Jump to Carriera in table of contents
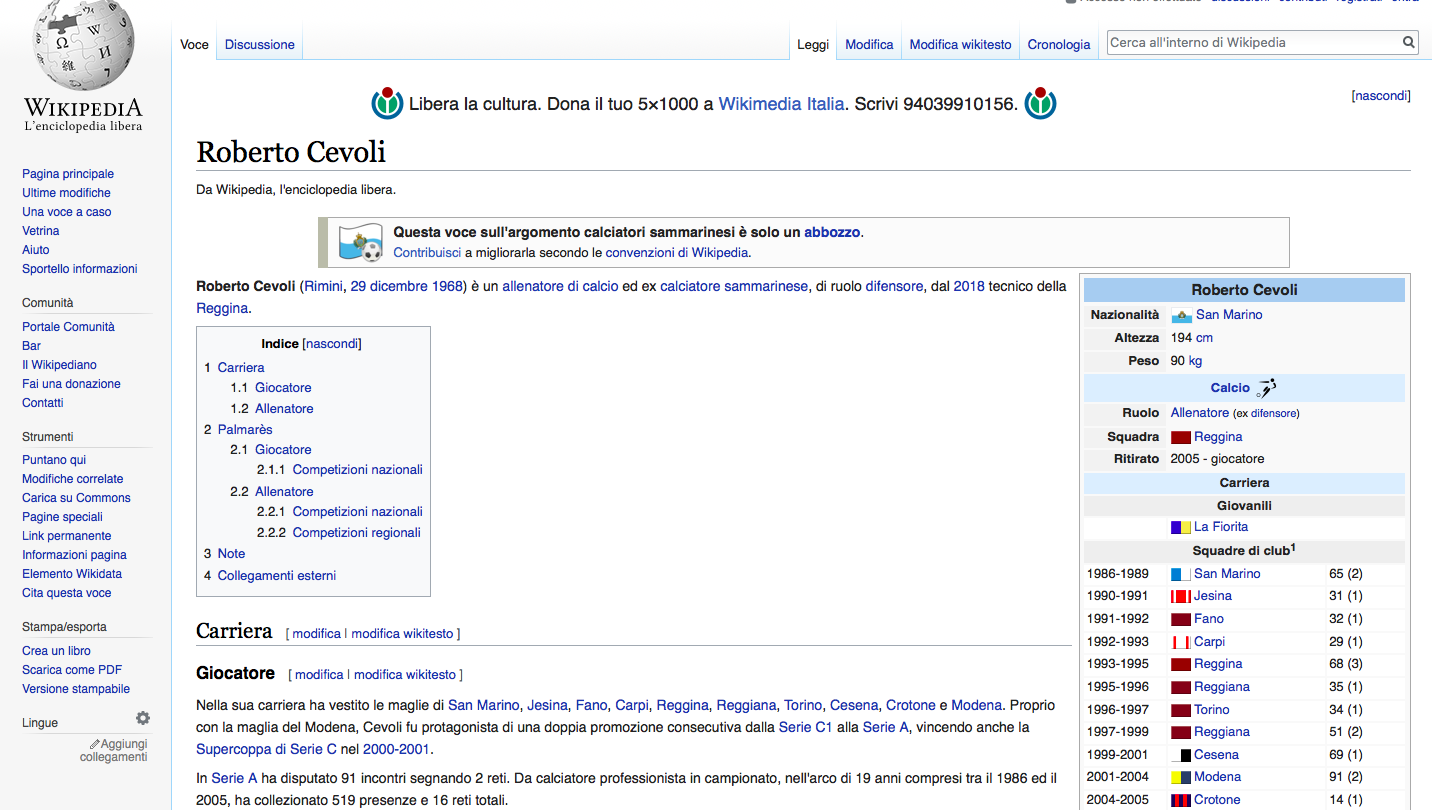This screenshot has width=1432, height=810. (x=241, y=368)
